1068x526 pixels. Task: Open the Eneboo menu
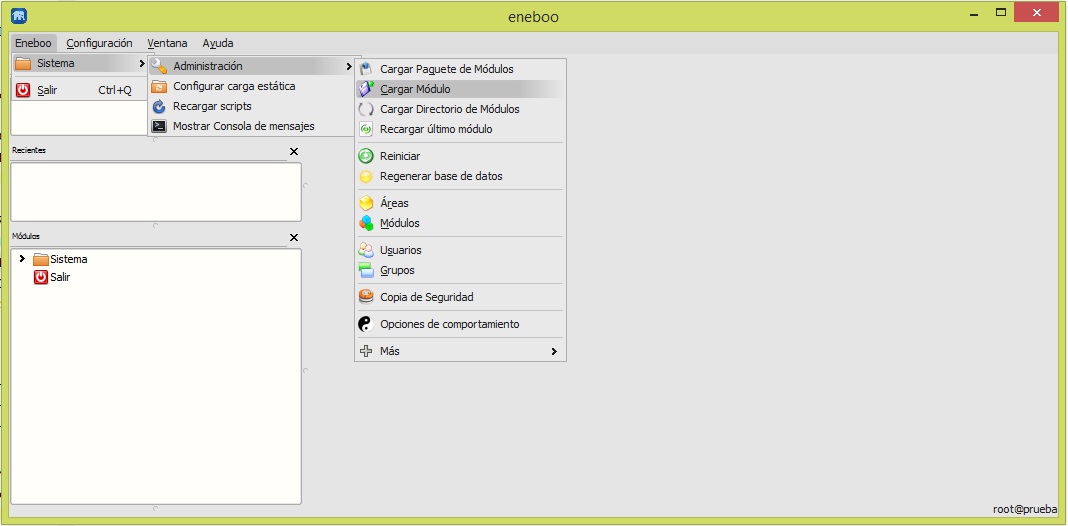[33, 43]
